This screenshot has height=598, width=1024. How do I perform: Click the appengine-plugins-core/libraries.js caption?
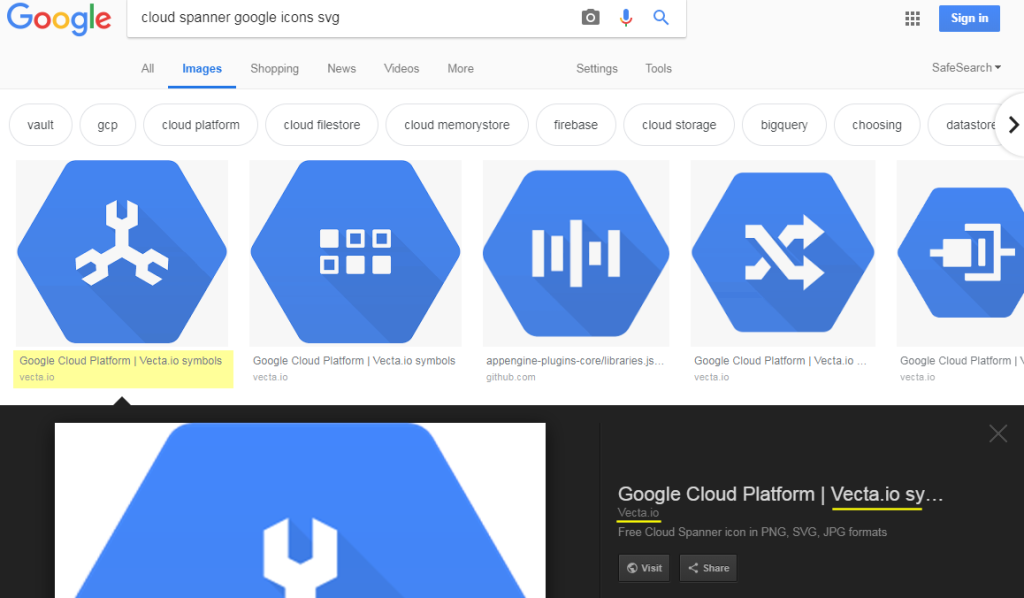coord(575,360)
